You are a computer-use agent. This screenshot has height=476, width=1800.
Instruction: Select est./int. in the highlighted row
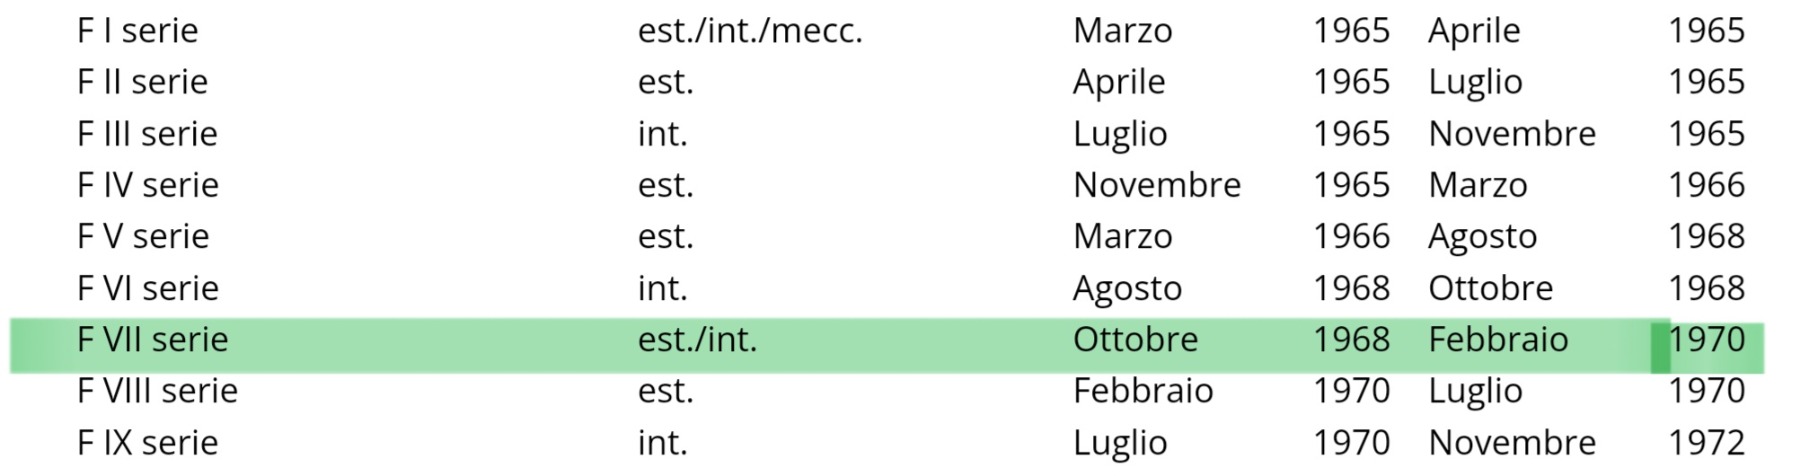[x=698, y=340]
